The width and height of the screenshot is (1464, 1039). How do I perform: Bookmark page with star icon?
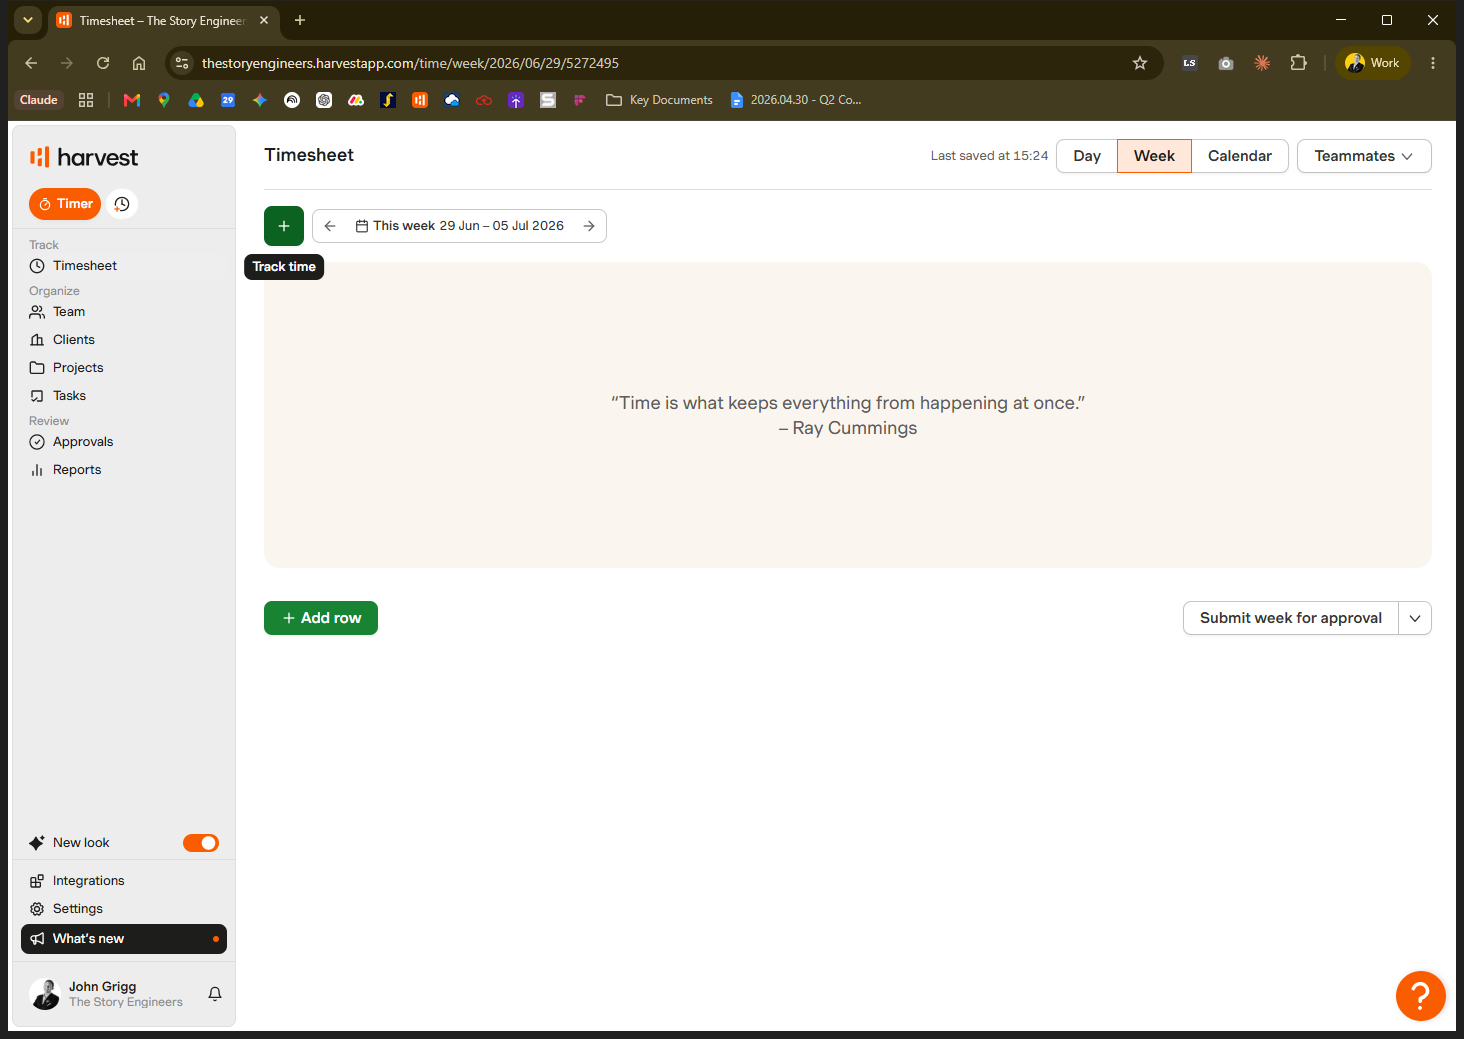click(x=1140, y=63)
